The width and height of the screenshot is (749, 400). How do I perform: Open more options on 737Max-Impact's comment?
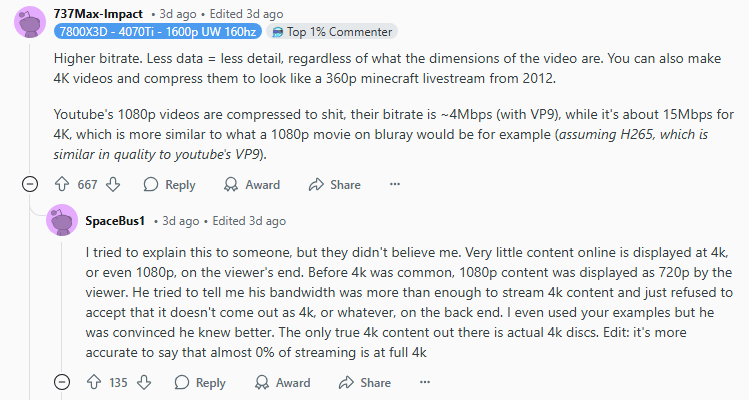point(394,184)
